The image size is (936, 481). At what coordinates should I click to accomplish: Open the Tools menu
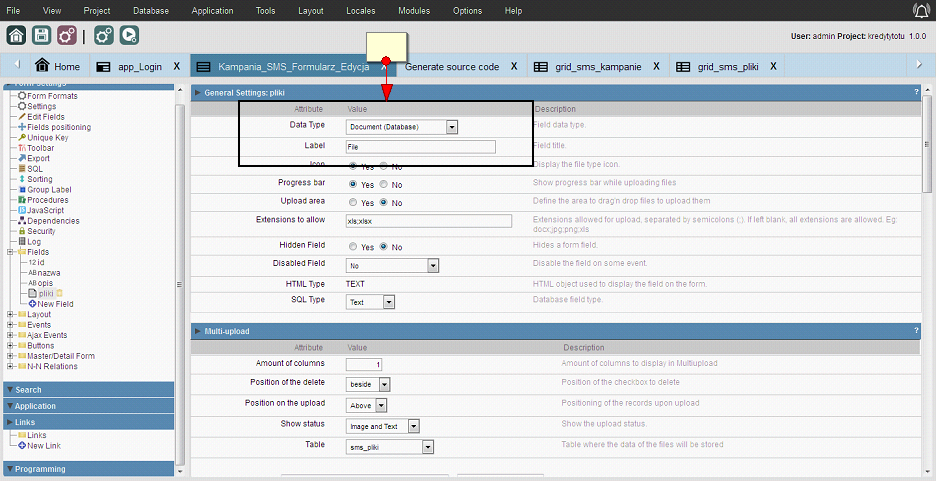point(266,11)
